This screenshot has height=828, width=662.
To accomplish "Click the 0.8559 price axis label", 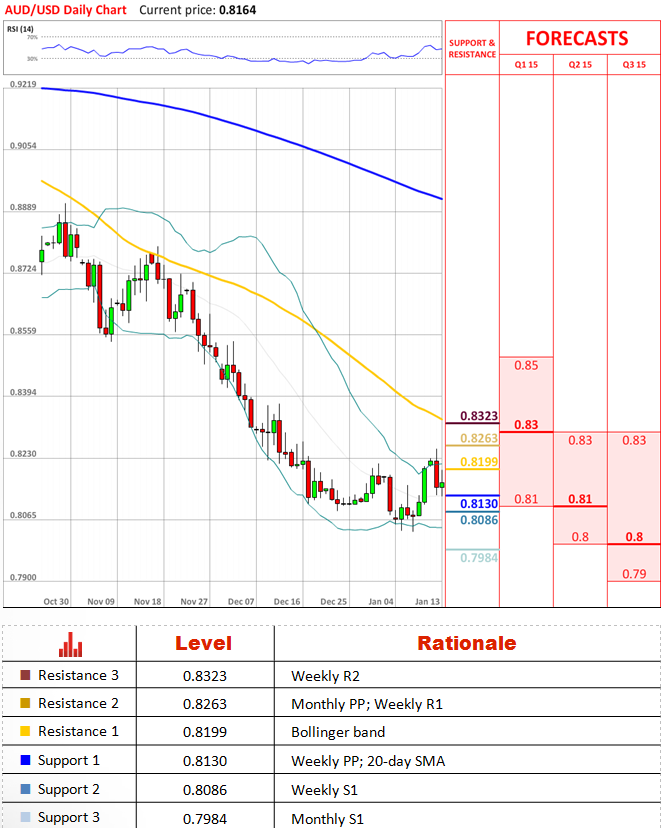I will click(x=24, y=331).
